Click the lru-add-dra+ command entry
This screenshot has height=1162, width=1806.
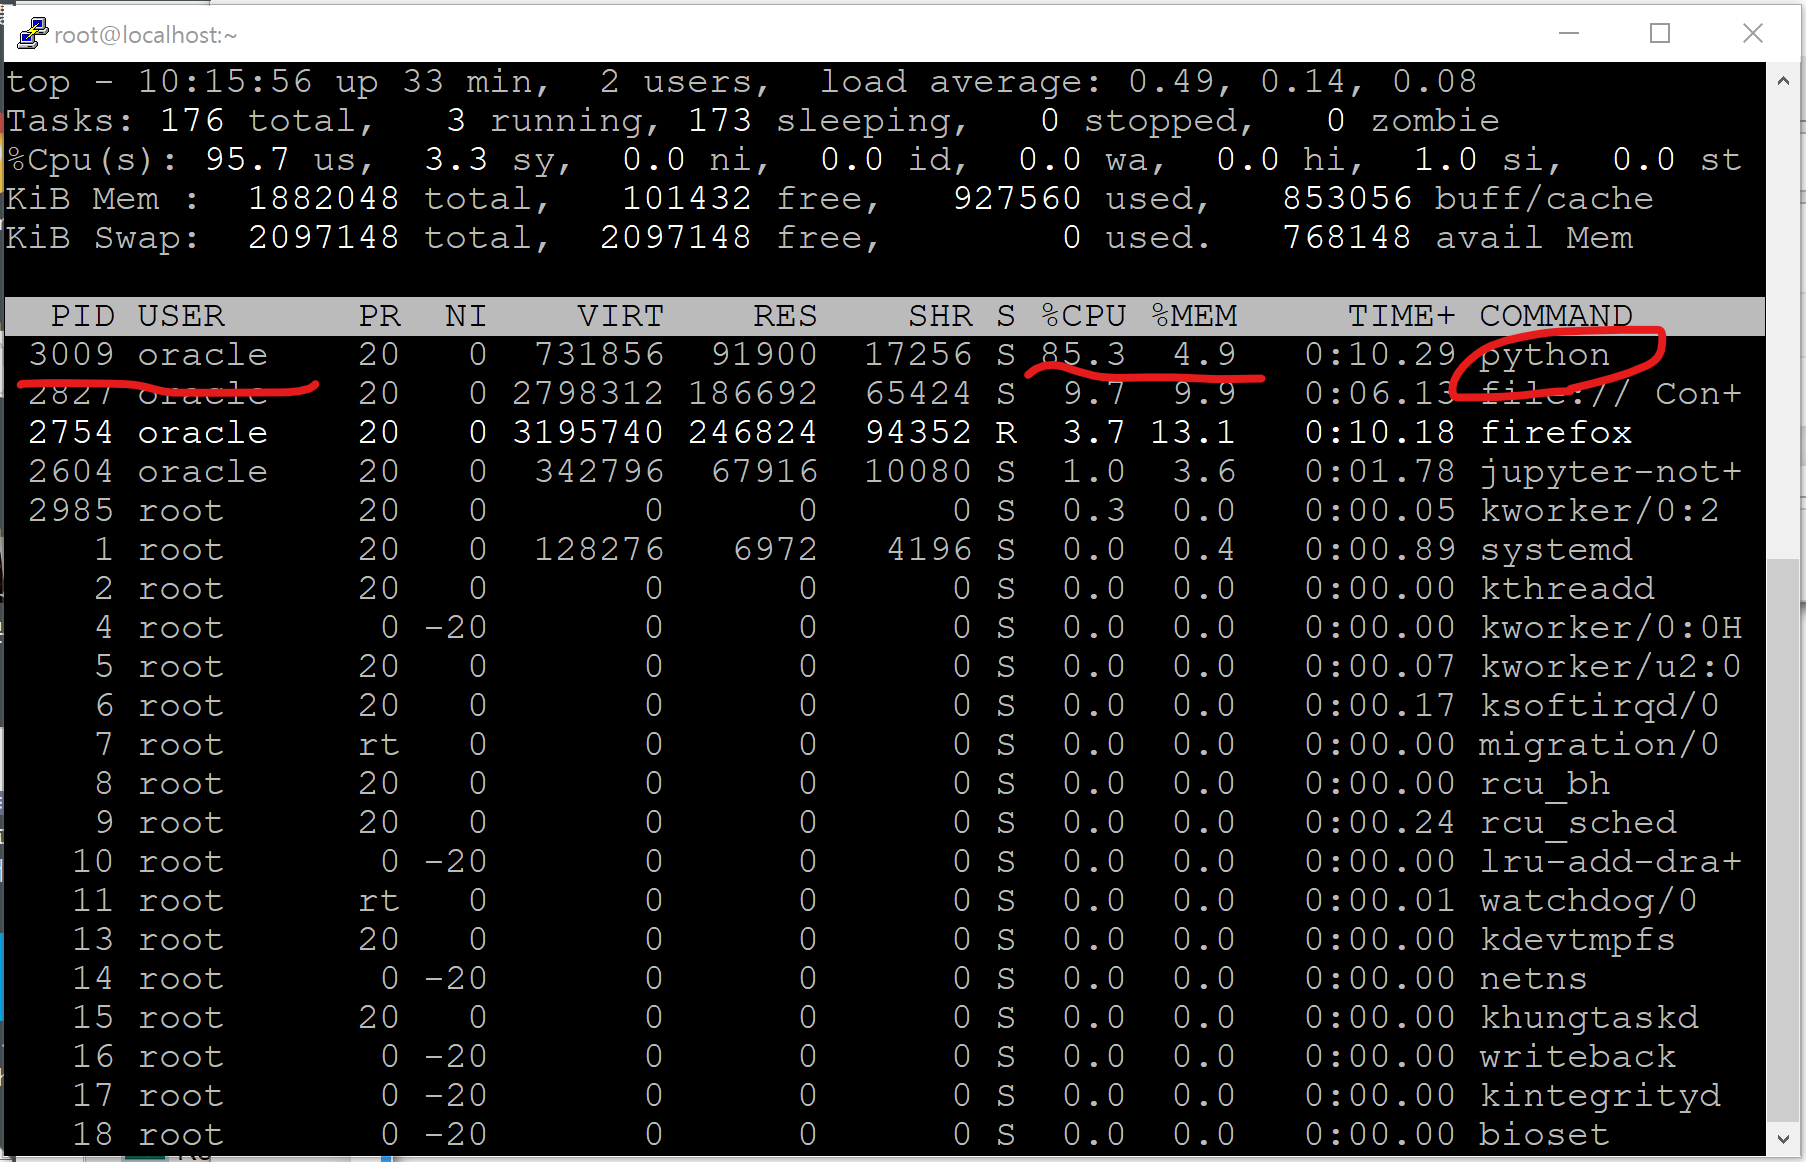point(1611,861)
